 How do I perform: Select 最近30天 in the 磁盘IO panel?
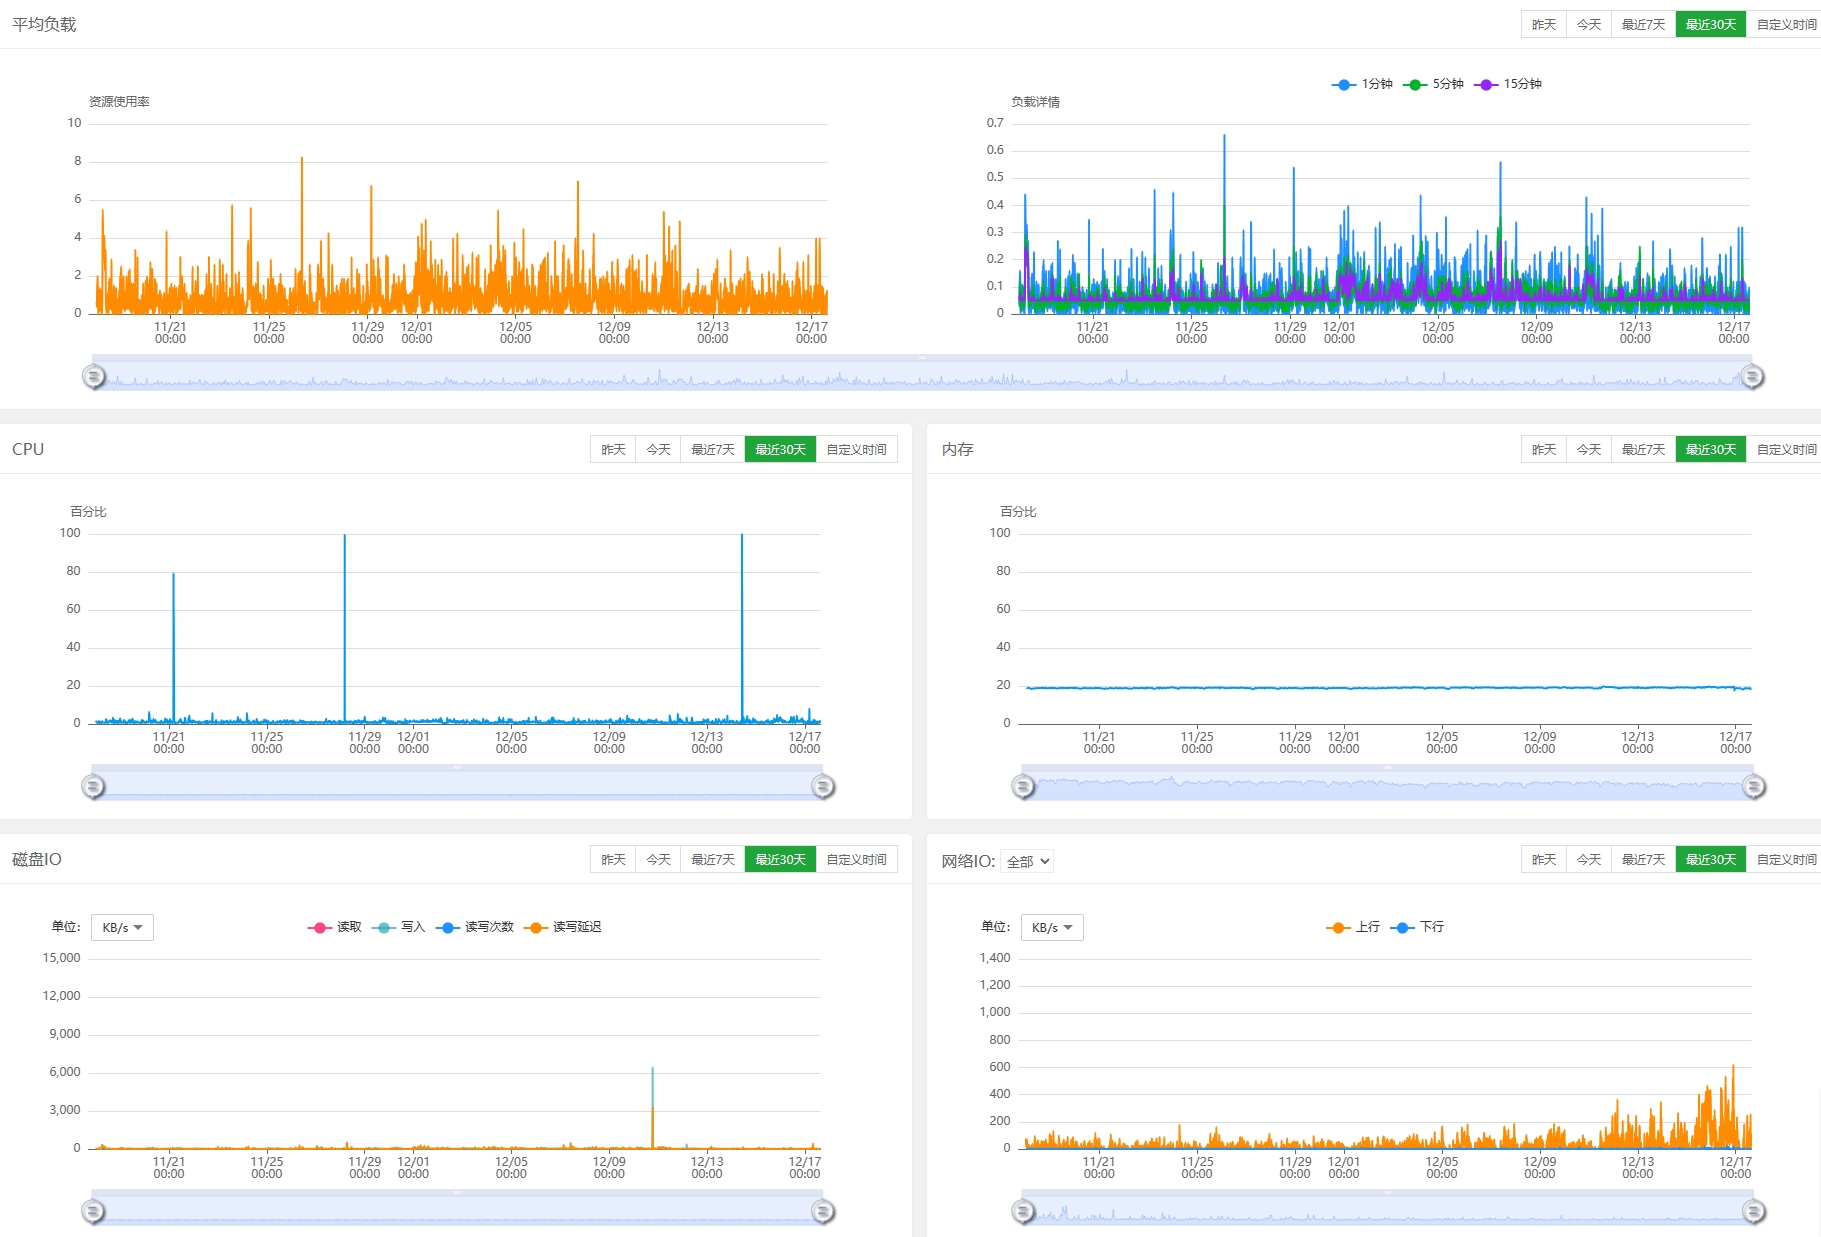[x=780, y=859]
